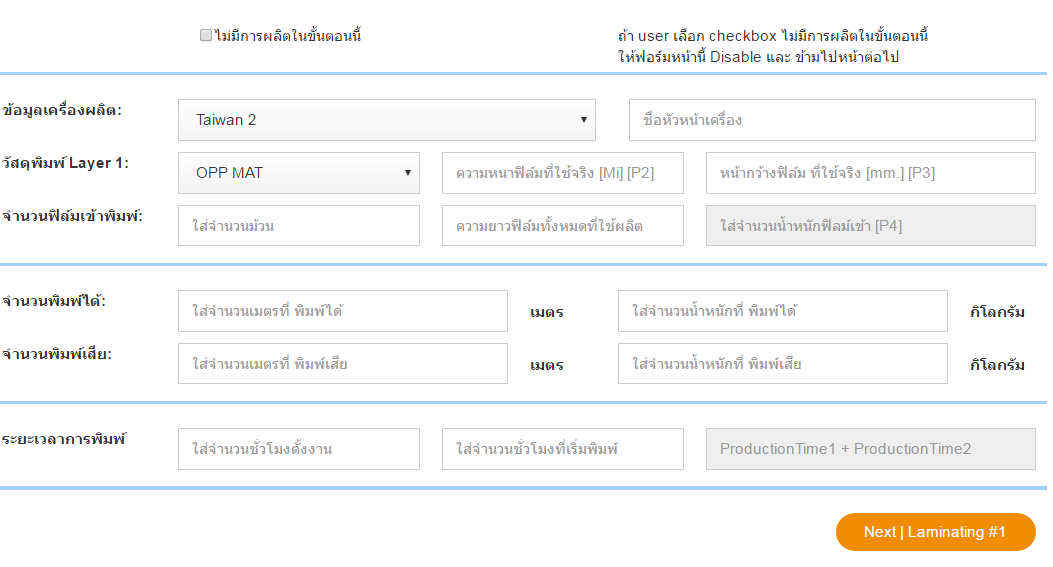Click the ระยะเวลาการพิมพ์ label

[64, 439]
